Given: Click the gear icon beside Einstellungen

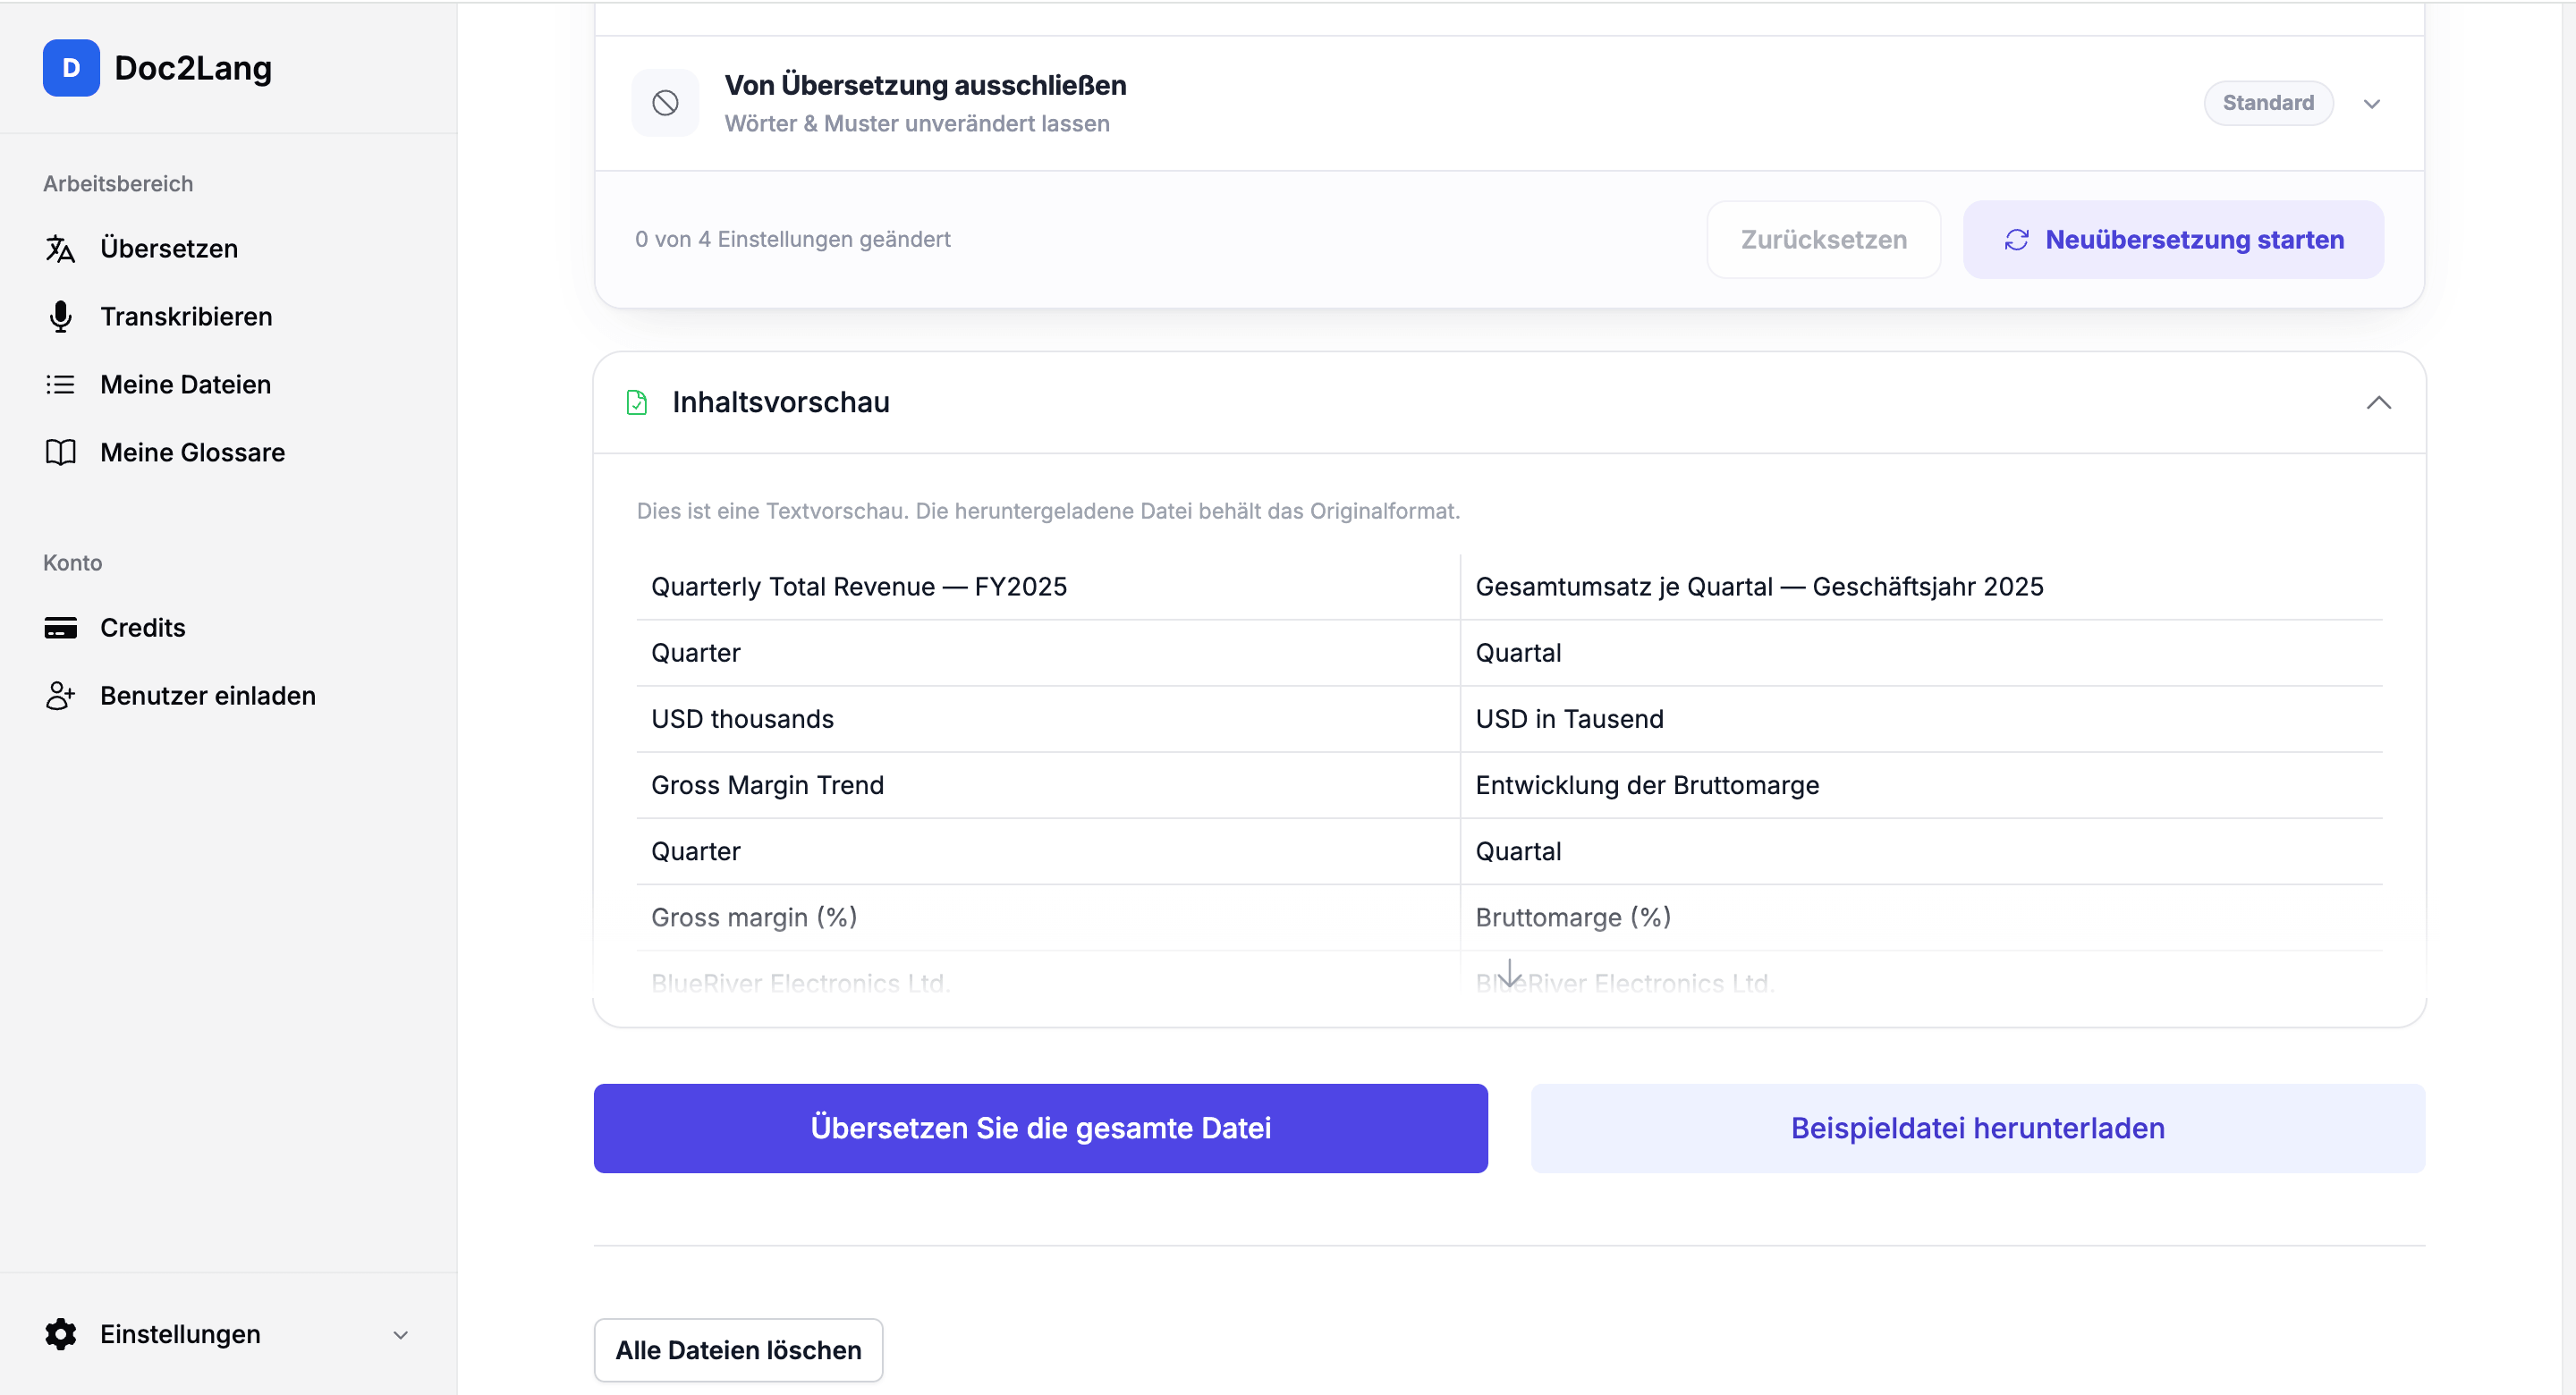Looking at the screenshot, I should pyautogui.click(x=60, y=1334).
